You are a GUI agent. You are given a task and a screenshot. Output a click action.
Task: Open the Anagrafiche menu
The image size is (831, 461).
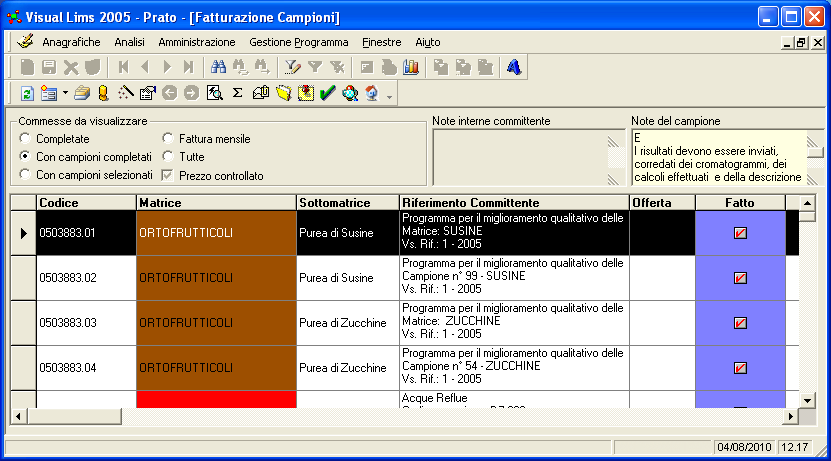pos(71,42)
